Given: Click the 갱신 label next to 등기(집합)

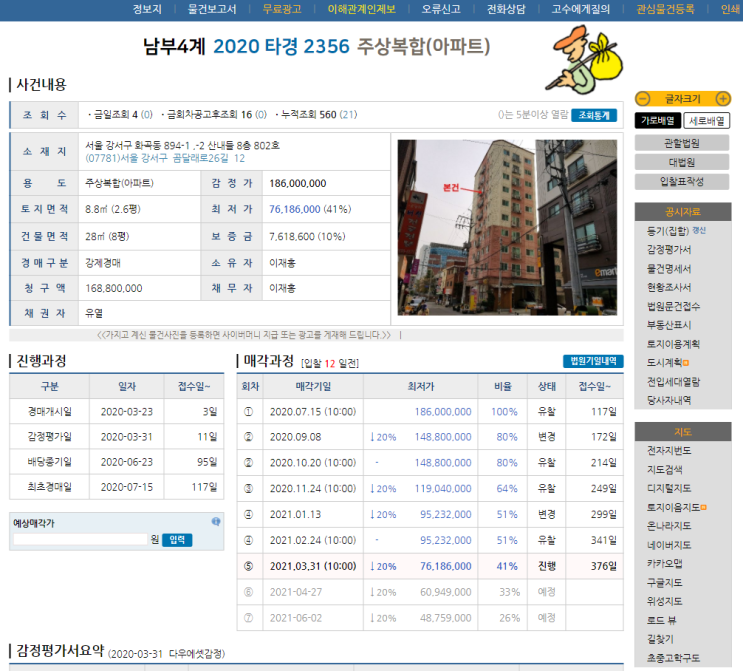Looking at the screenshot, I should click(699, 230).
